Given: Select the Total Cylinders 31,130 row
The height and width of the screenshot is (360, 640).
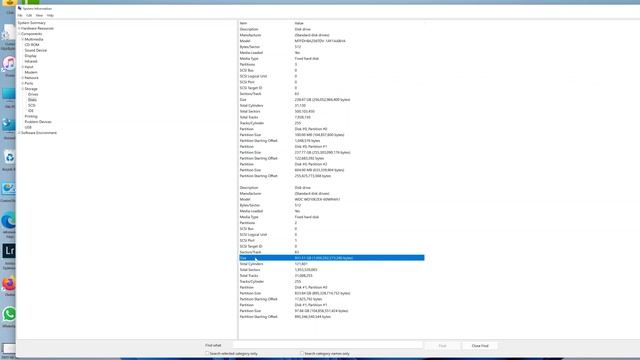Looking at the screenshot, I should point(331,106).
